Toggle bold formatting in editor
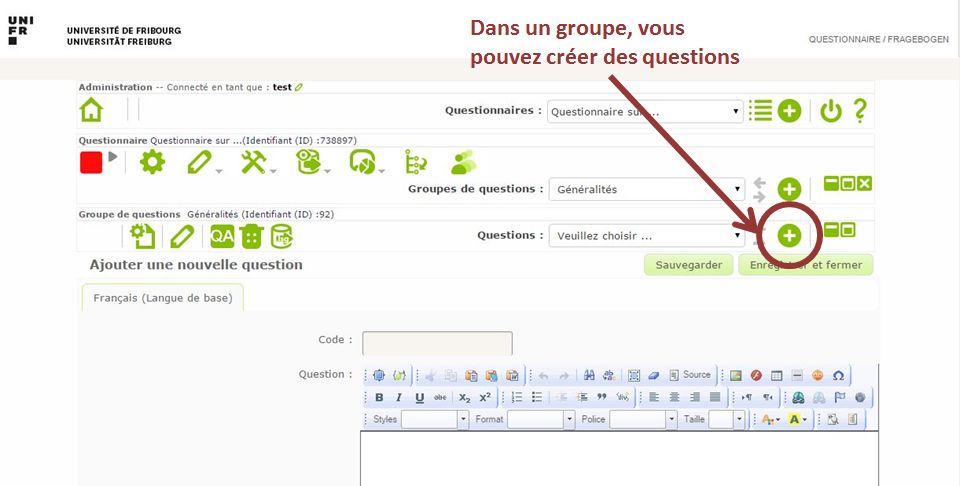This screenshot has height=486, width=960. (379, 398)
